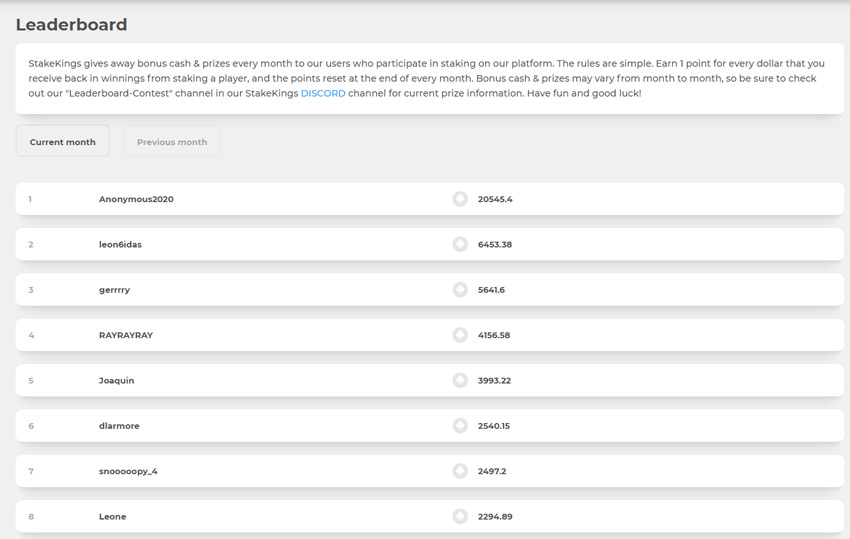The image size is (850, 539).
Task: Click the points icon beside 20545.4
Action: point(460,199)
